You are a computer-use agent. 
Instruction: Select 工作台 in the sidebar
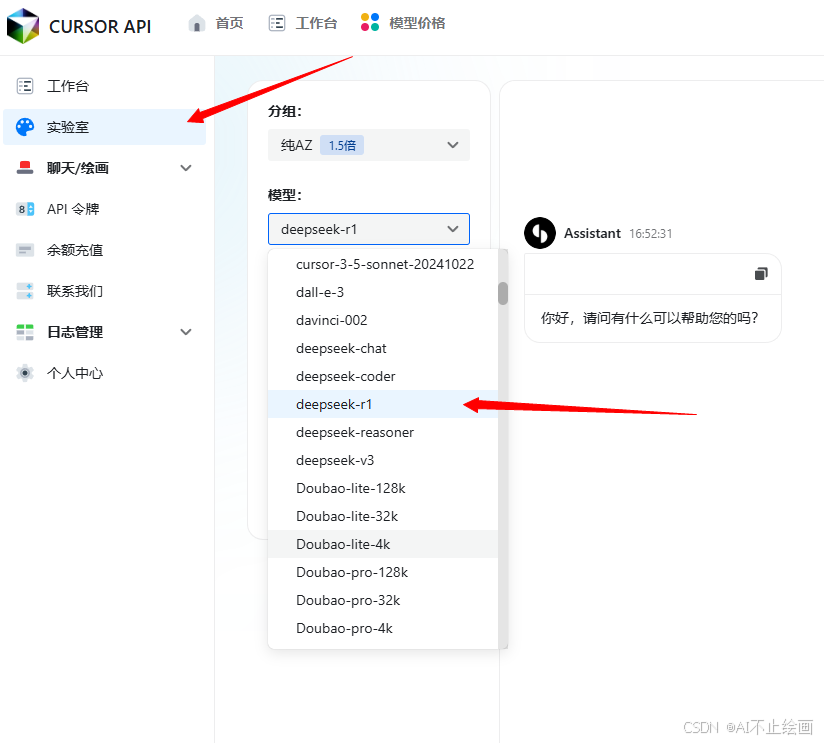105,86
